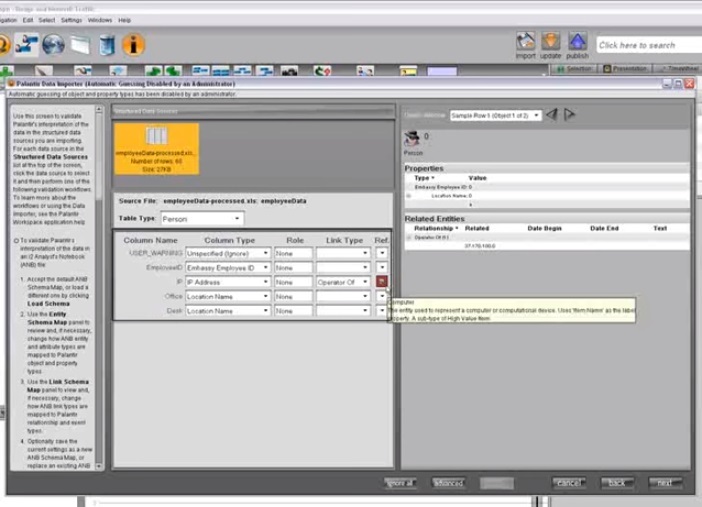Click the two-people icon in second toolbar
This screenshot has width=702, height=507.
(365, 71)
